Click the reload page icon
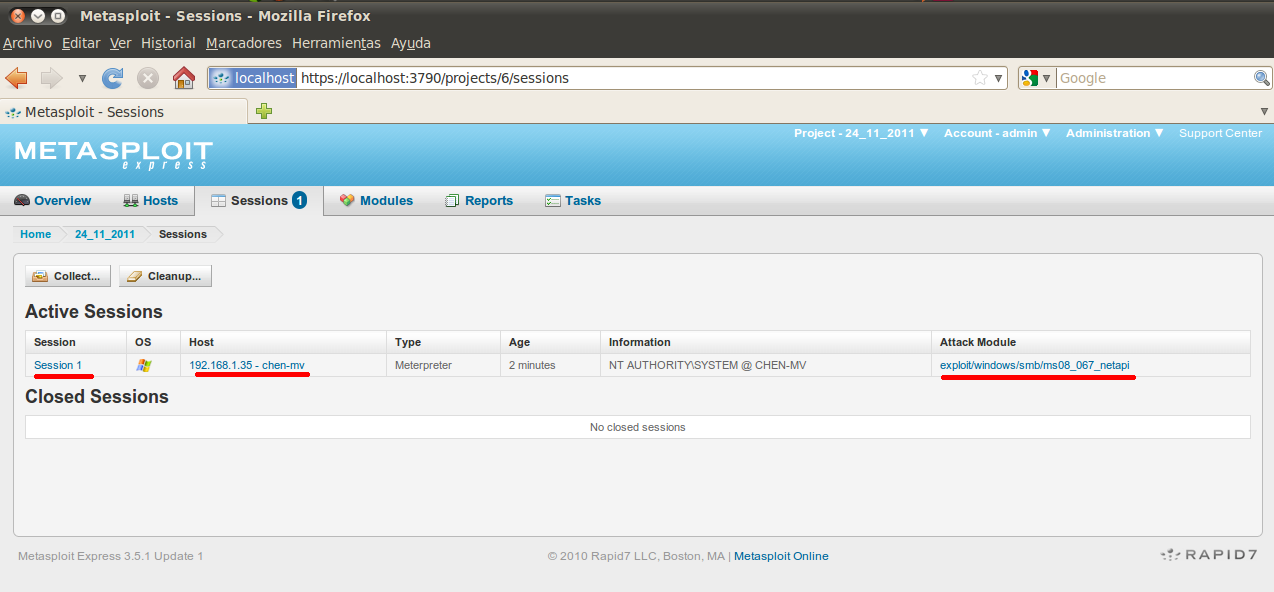The height and width of the screenshot is (592, 1274). pyautogui.click(x=112, y=77)
